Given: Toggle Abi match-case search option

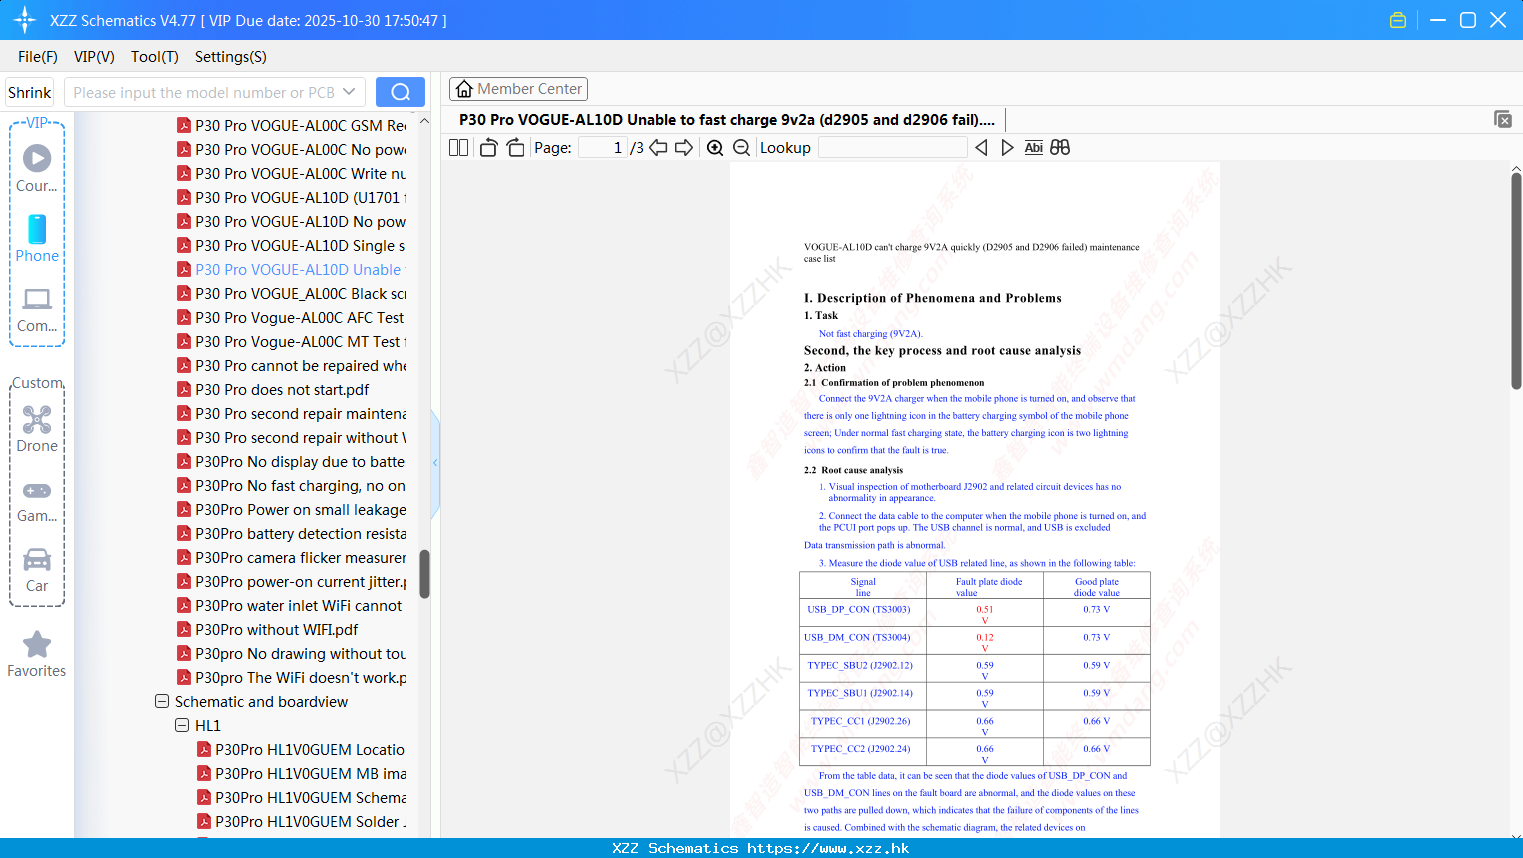Looking at the screenshot, I should [x=1034, y=148].
